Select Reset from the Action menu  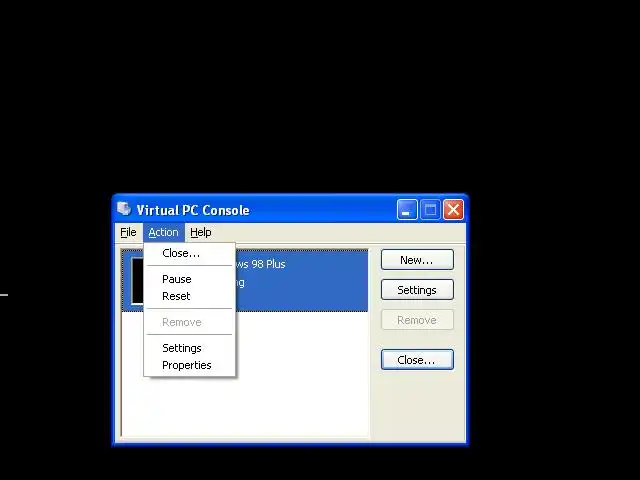coord(189,296)
